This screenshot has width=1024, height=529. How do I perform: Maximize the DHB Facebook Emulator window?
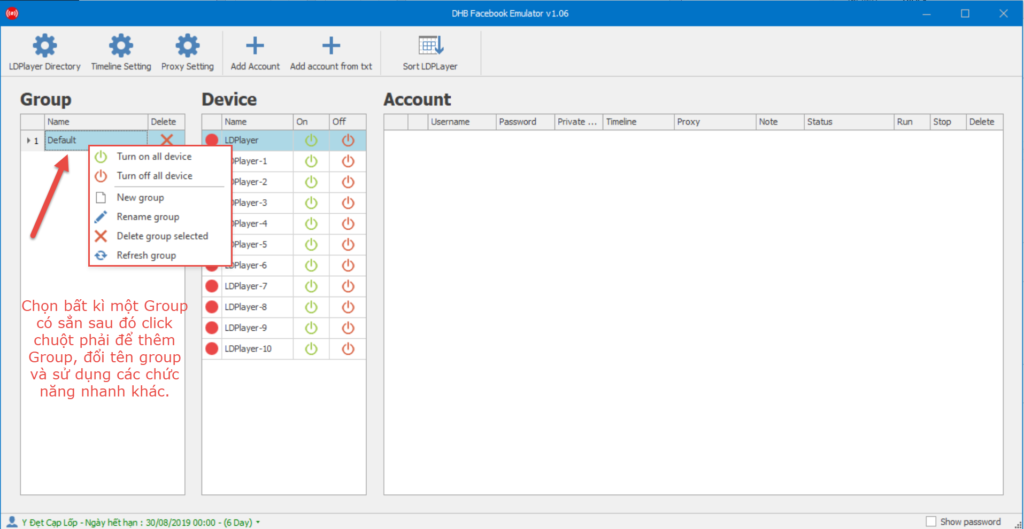click(965, 13)
